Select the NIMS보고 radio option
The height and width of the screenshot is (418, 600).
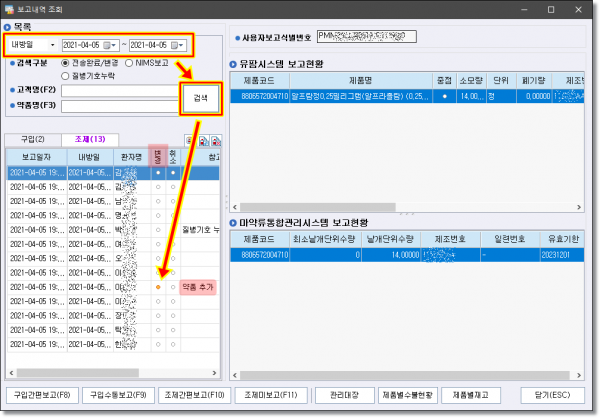tap(129, 62)
